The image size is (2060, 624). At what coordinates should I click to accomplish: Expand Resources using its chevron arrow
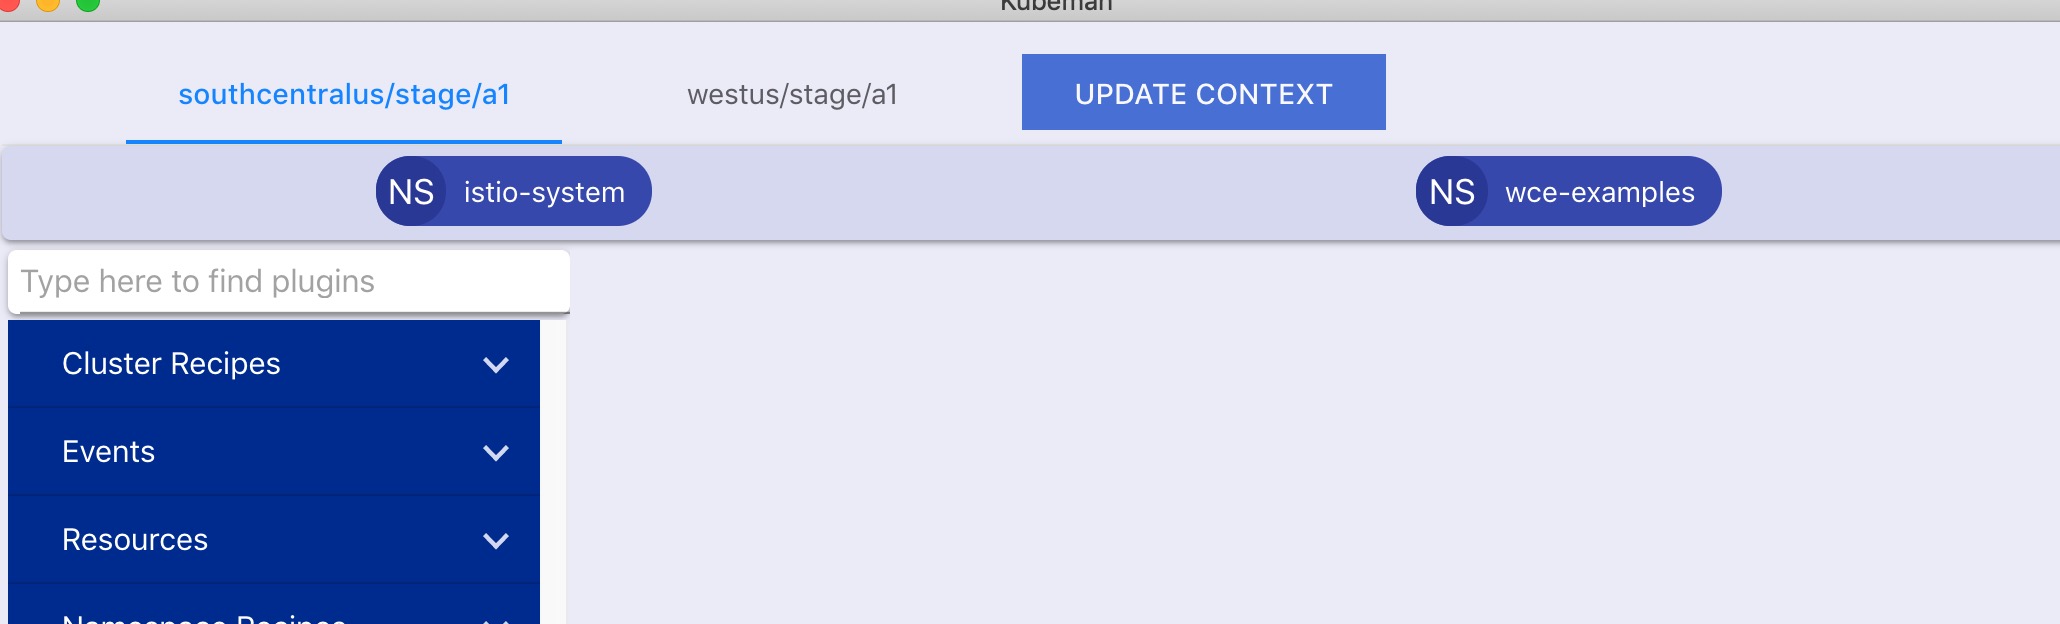click(496, 541)
